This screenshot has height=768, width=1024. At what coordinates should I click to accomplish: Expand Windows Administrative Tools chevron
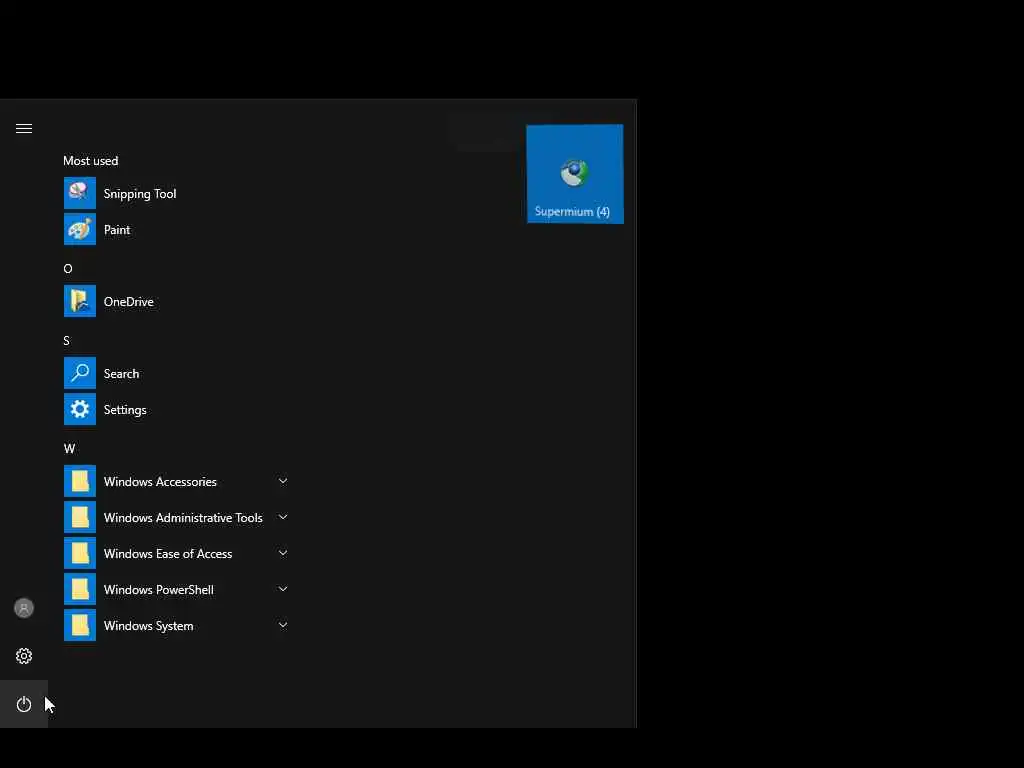click(x=283, y=517)
